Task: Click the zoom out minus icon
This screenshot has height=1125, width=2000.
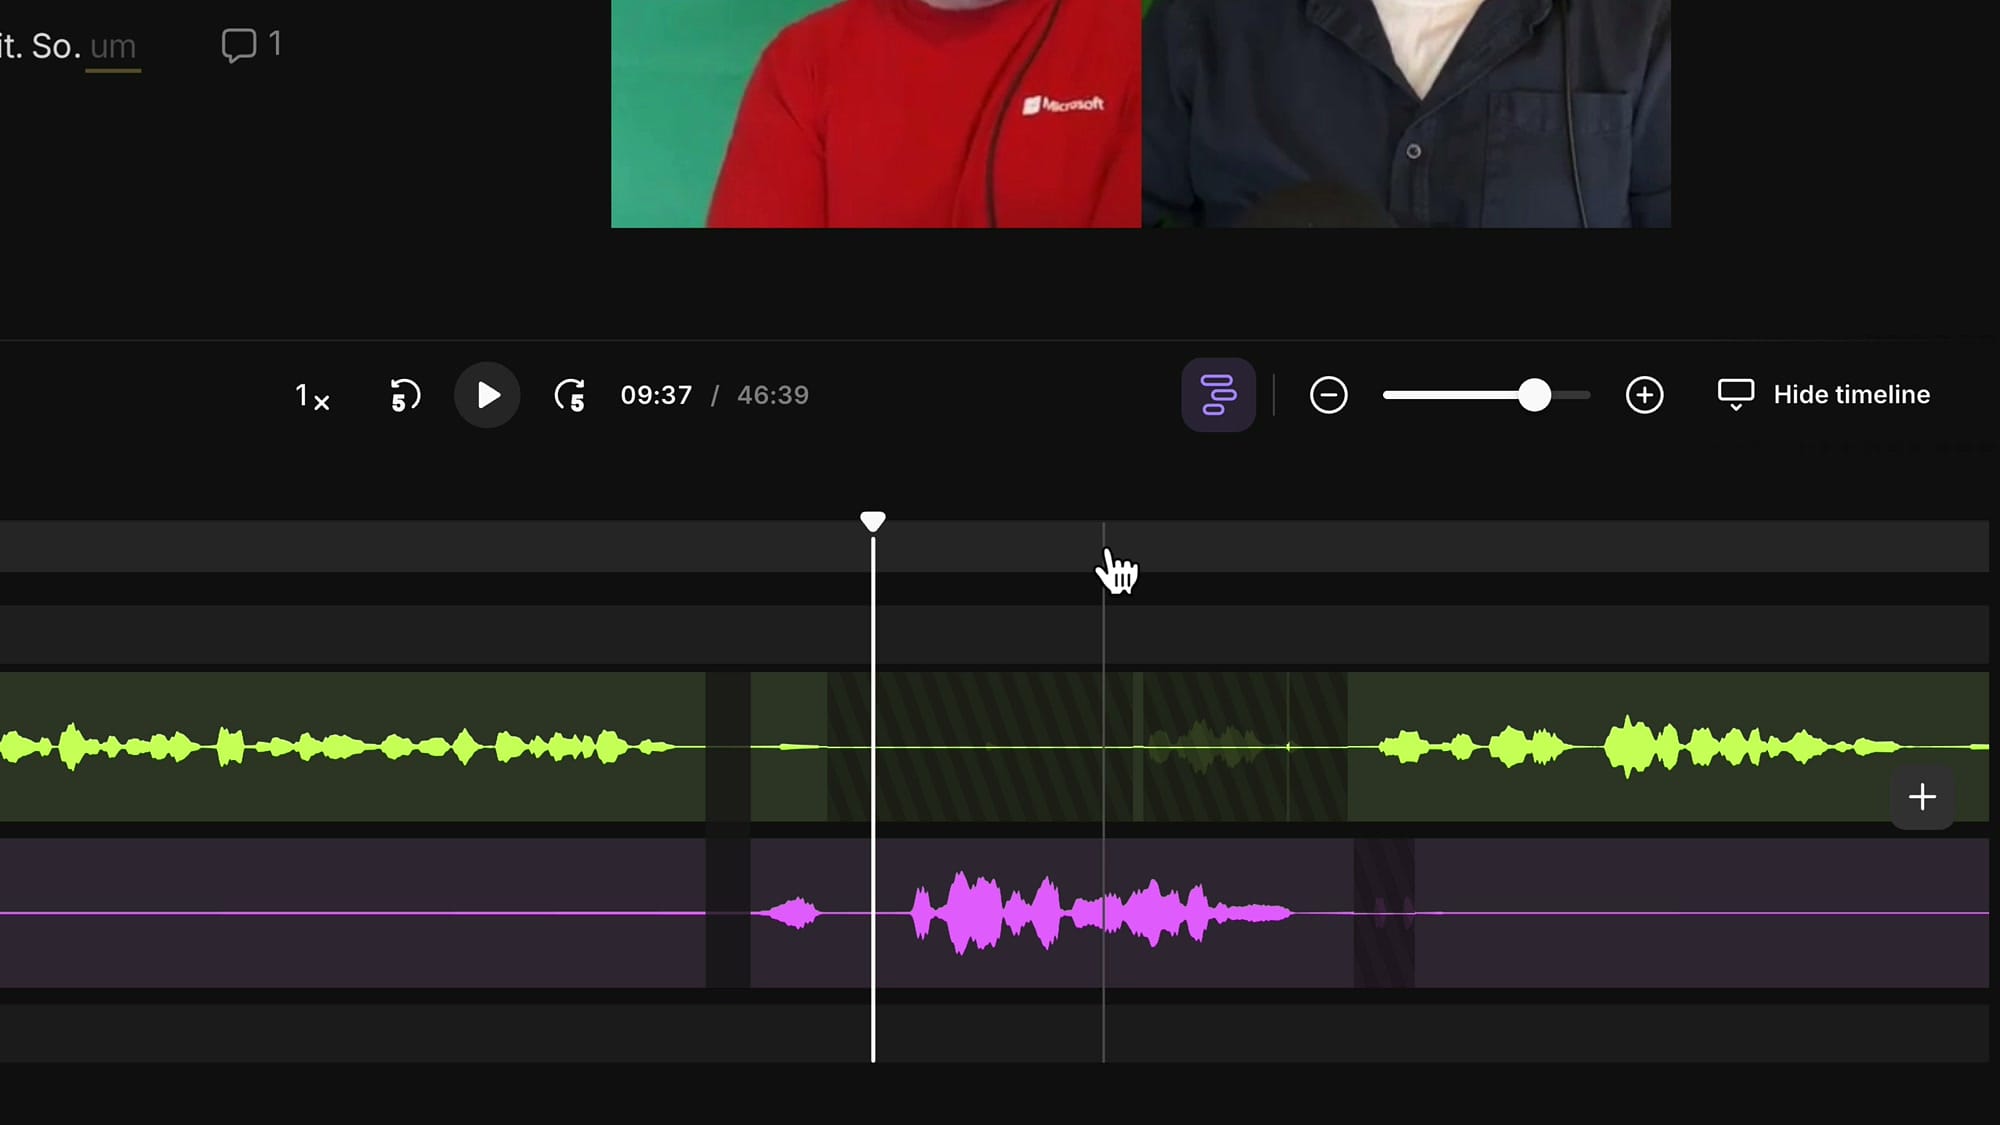Action: (1328, 395)
